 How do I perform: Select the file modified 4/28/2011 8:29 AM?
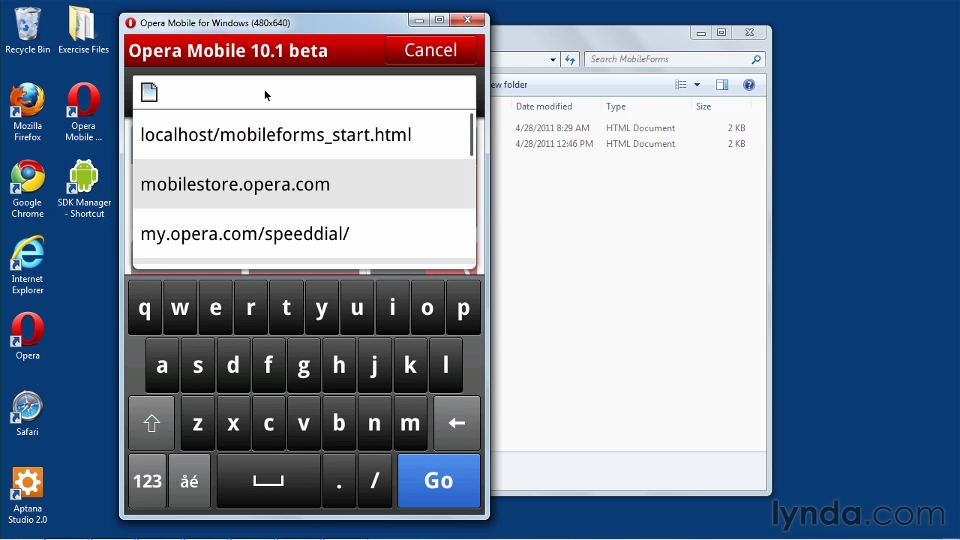click(x=628, y=128)
